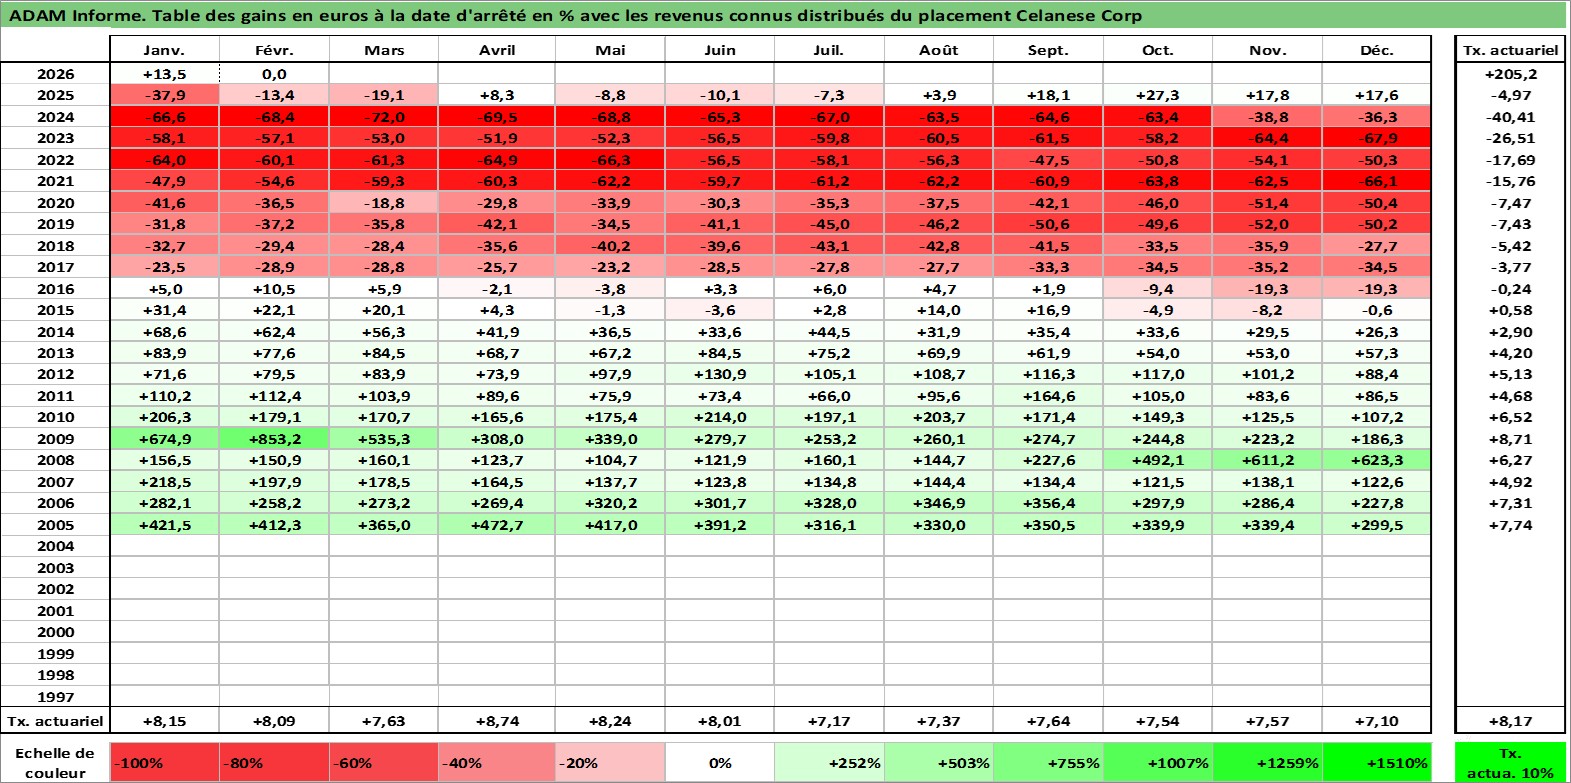
Task: Click the Tx. actuariel column header
Action: (1510, 50)
